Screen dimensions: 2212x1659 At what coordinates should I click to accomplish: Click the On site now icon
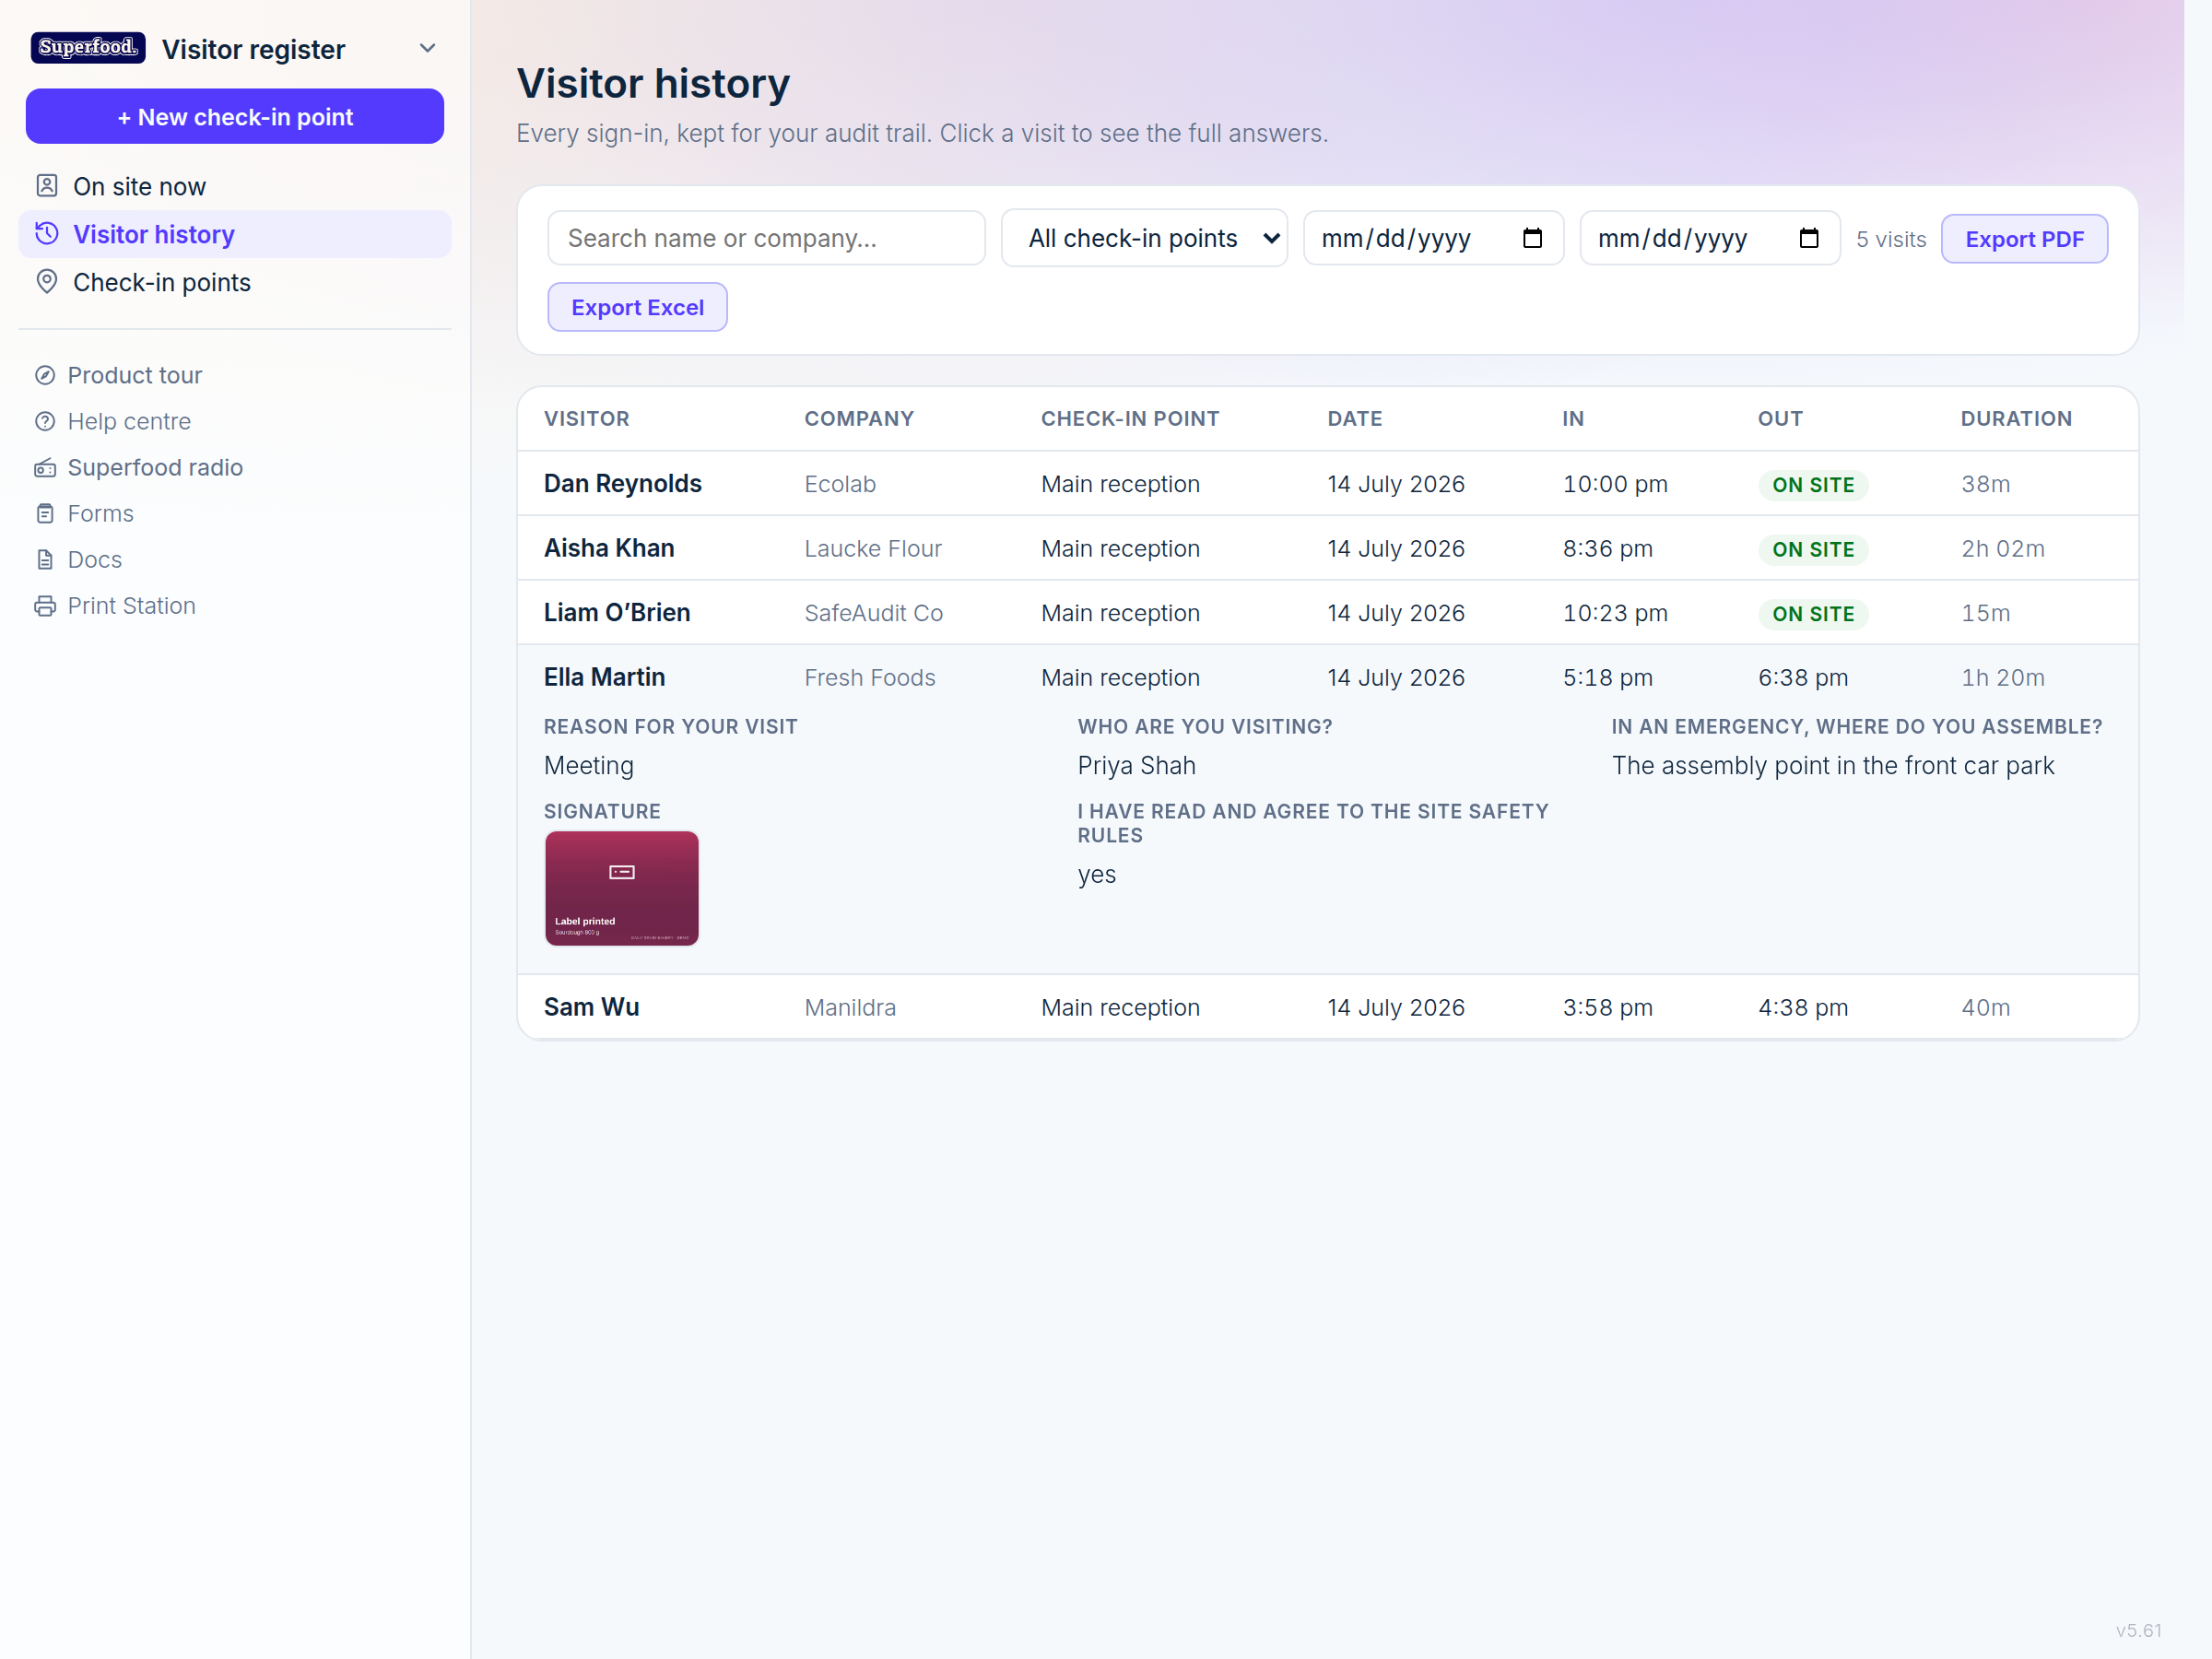[47, 186]
